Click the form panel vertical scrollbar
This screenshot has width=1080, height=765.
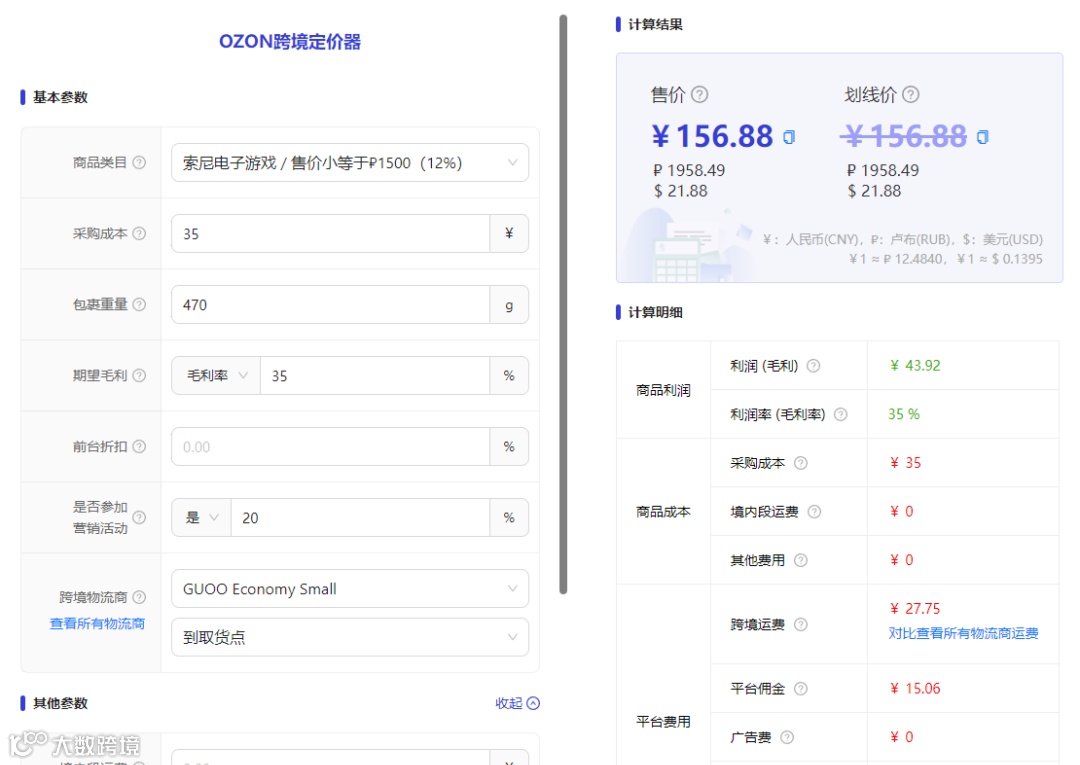tap(563, 304)
